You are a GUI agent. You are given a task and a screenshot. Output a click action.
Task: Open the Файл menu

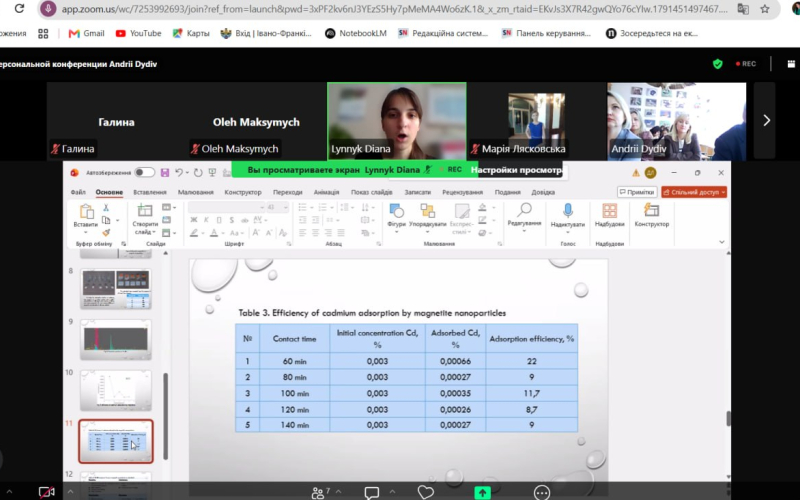[78, 192]
